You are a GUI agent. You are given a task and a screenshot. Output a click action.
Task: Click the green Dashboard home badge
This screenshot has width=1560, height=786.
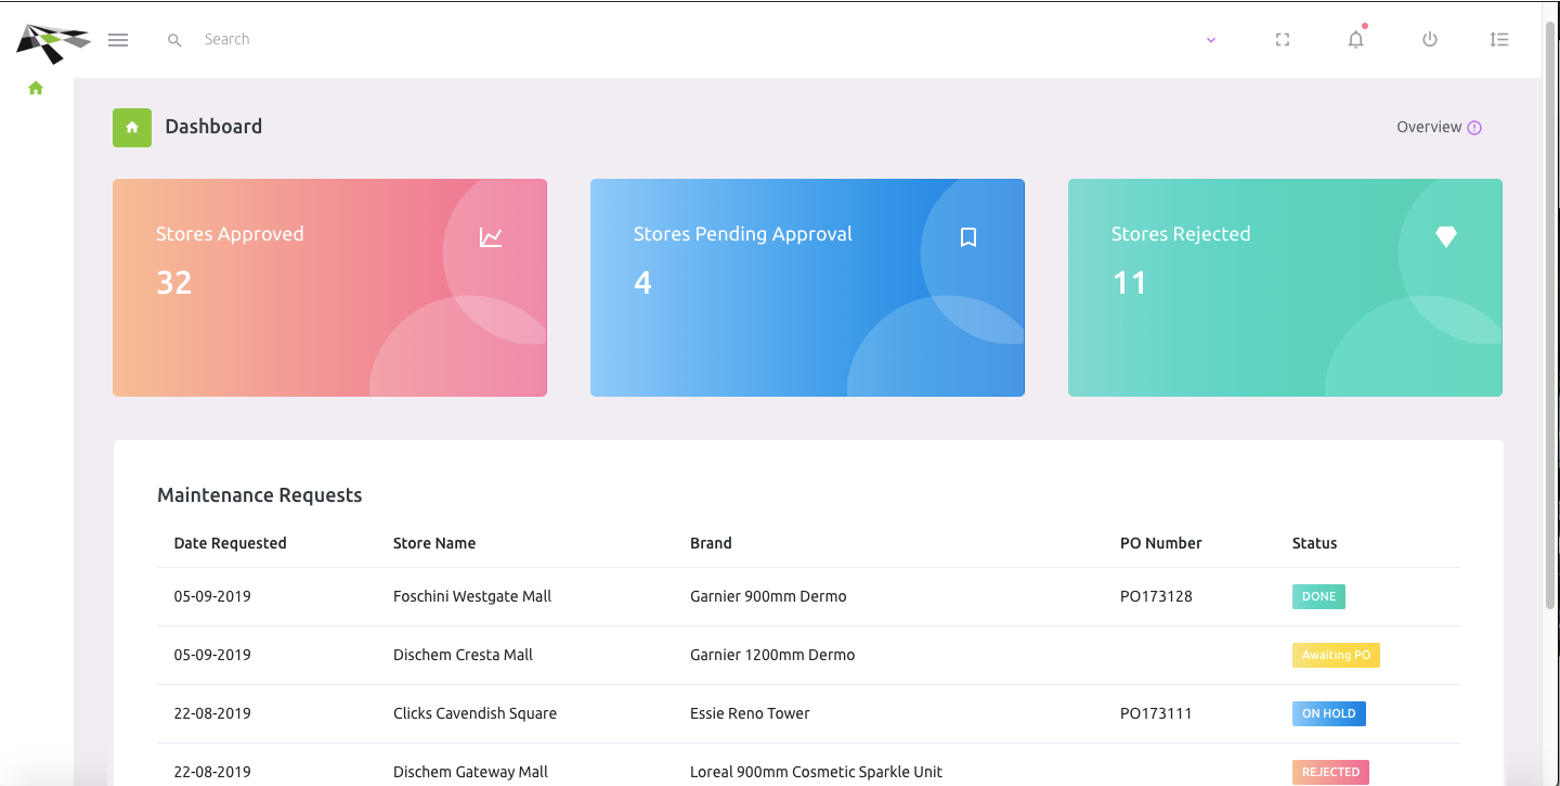coord(132,127)
